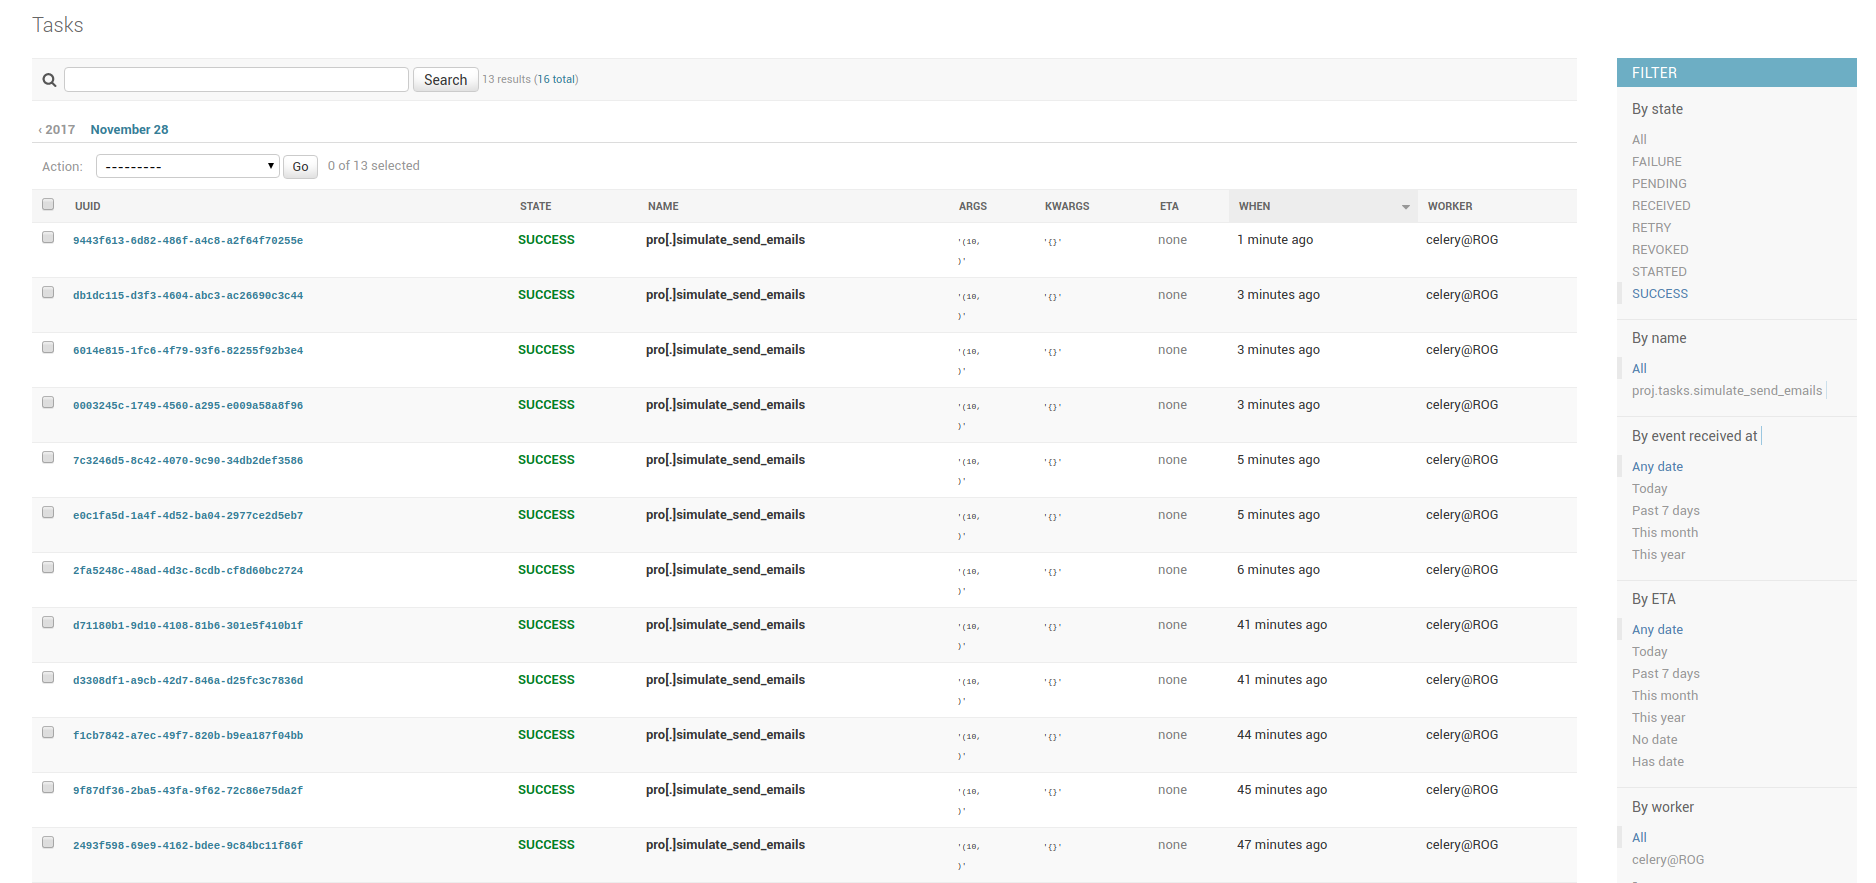
Task: Filter By ETA with Today
Action: click(x=1649, y=652)
